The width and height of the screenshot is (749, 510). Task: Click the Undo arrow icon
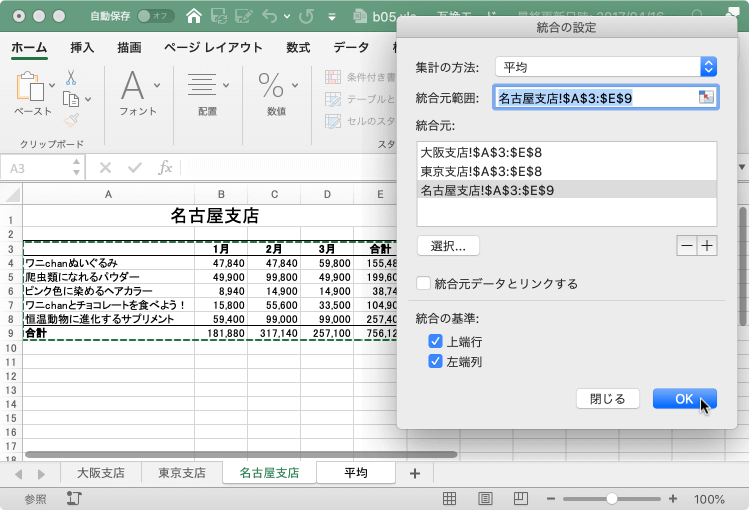pos(269,16)
